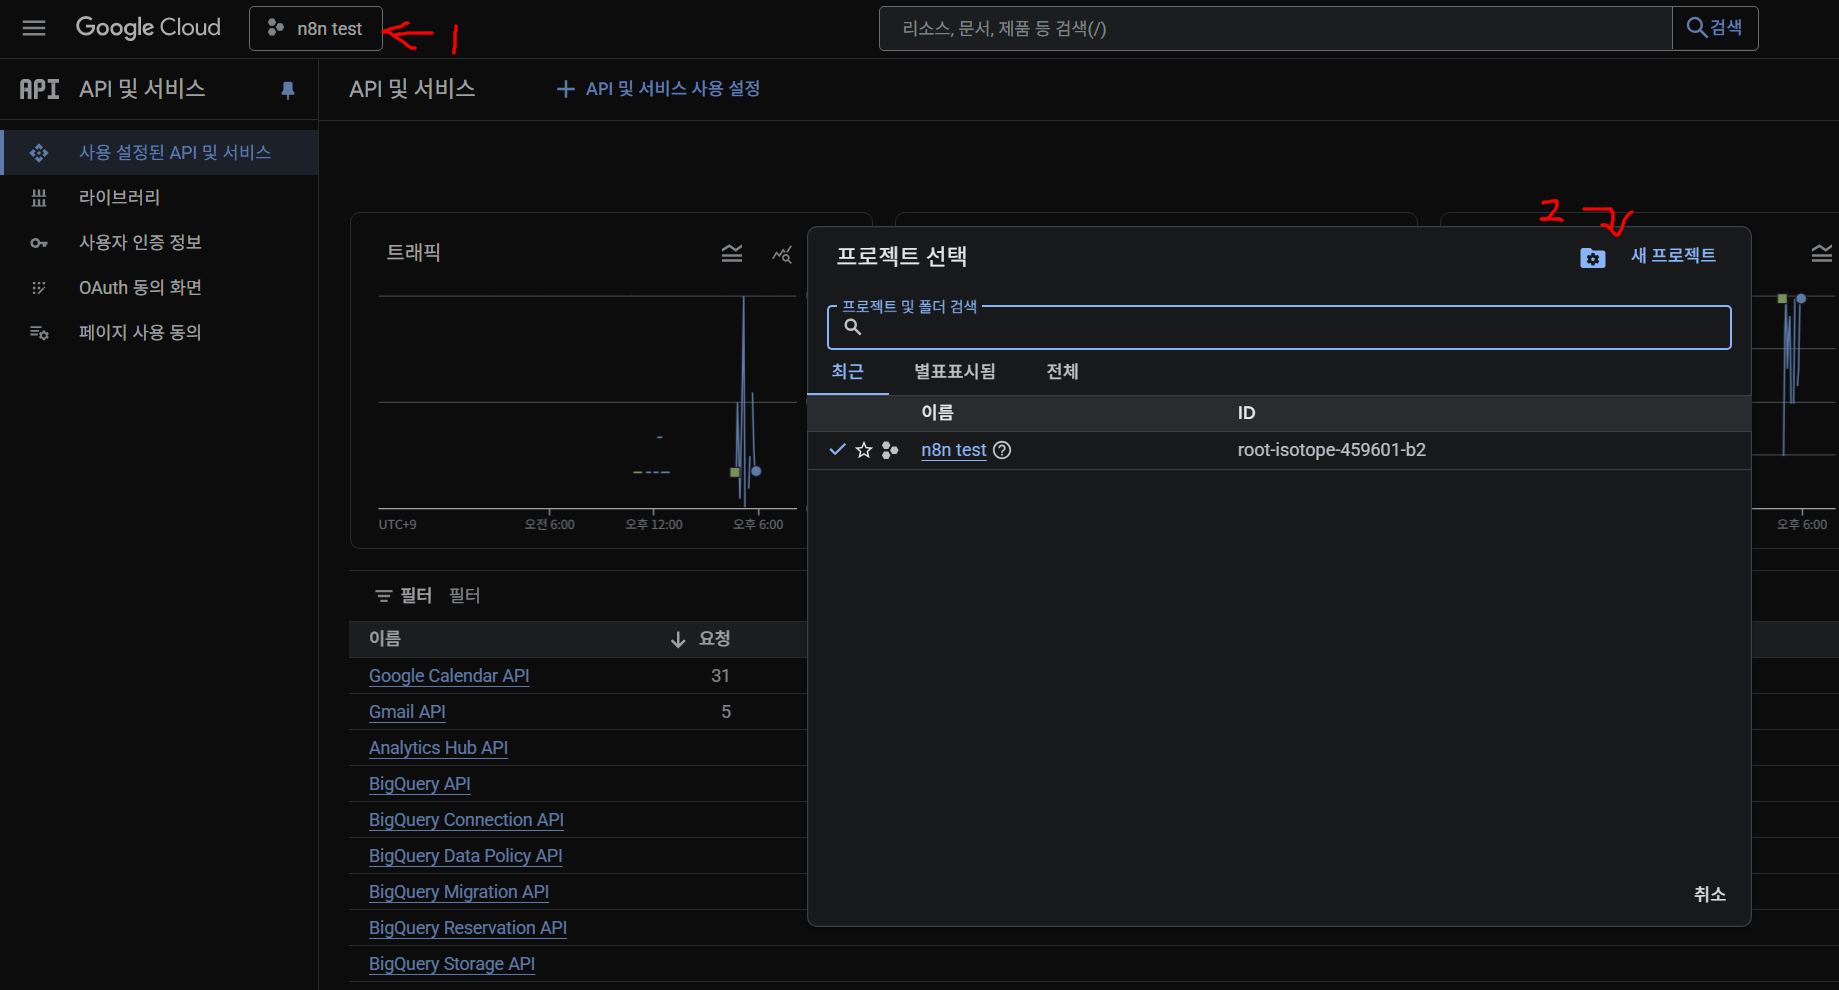
Task: Click 취소 to close the dialog
Action: [x=1710, y=894]
